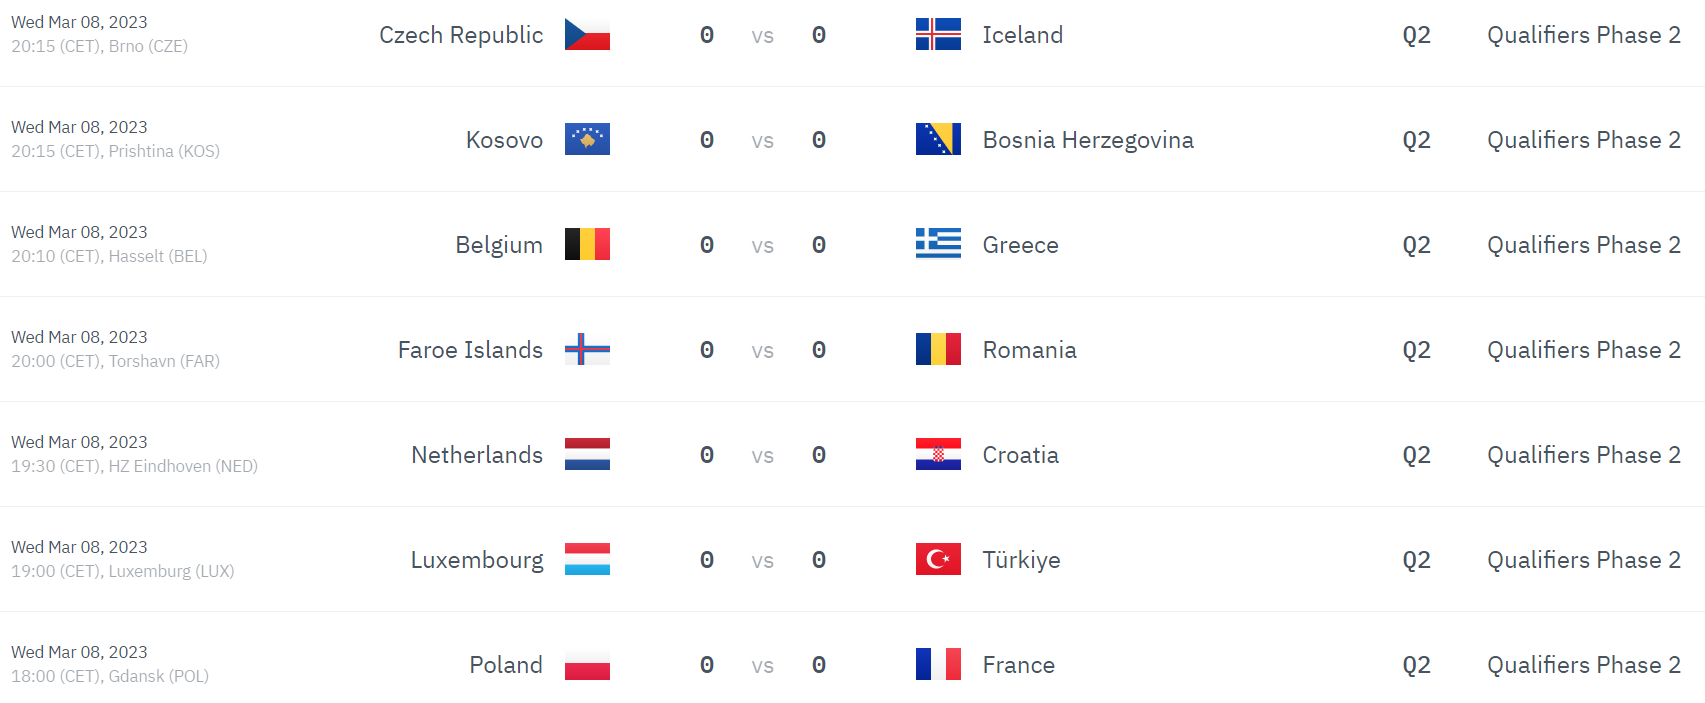Screen dimensions: 1705x703
Task: Open Qualifiers Phase 2 in Poland–France row
Action: (x=1583, y=665)
